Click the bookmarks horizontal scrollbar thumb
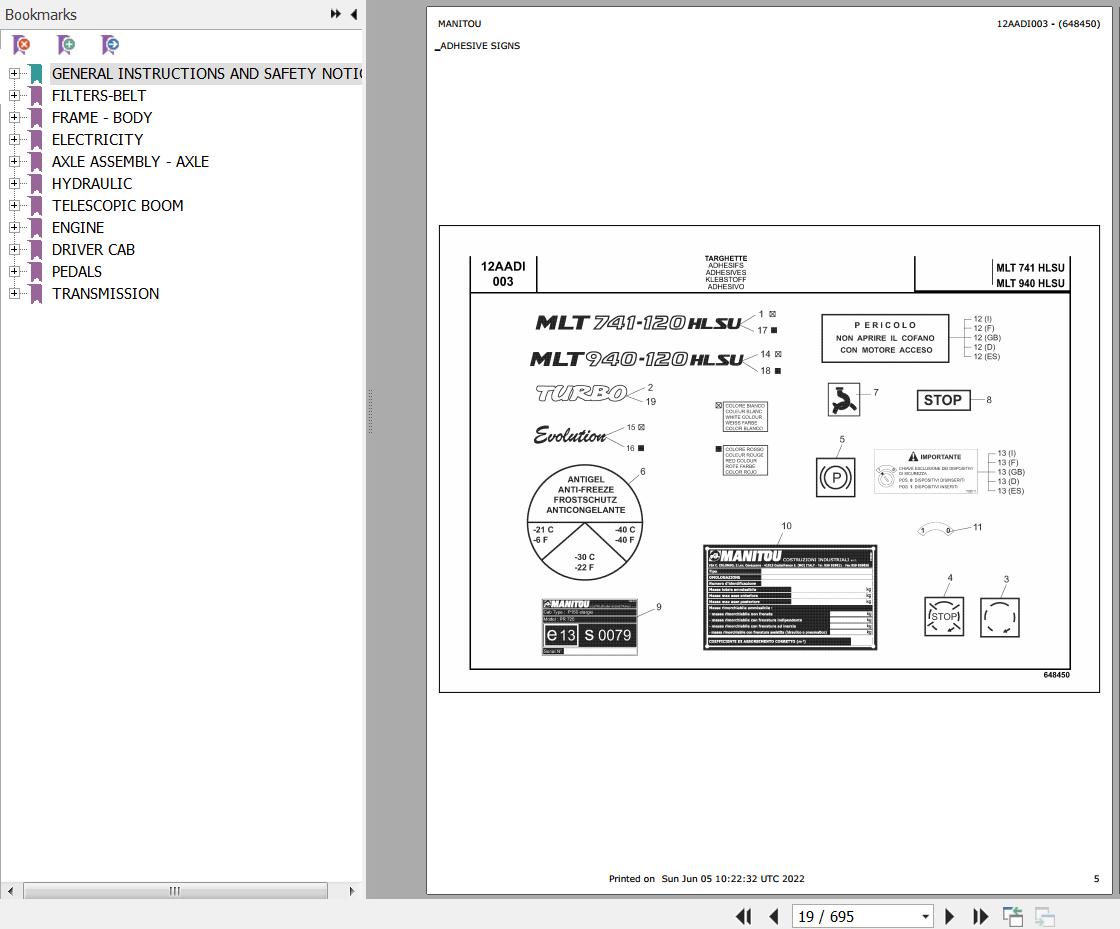1120x929 pixels. (x=175, y=890)
